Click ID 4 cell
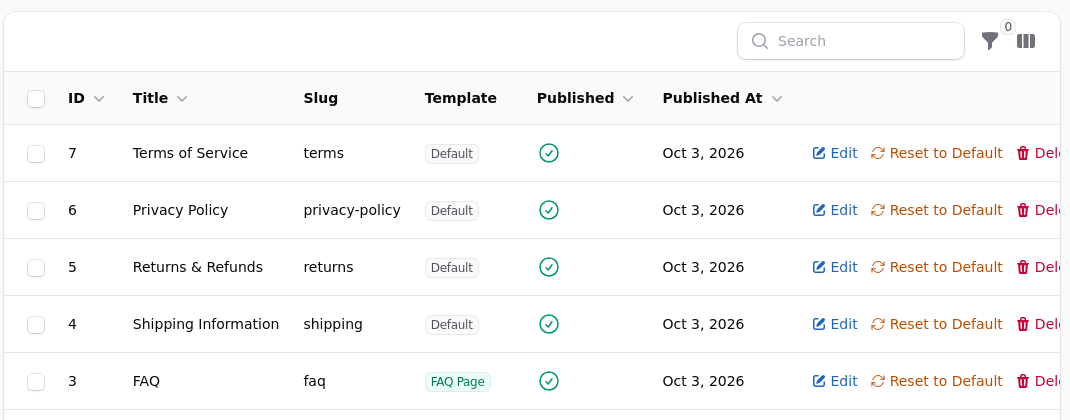Screen dimensions: 1070x420 (72, 324)
